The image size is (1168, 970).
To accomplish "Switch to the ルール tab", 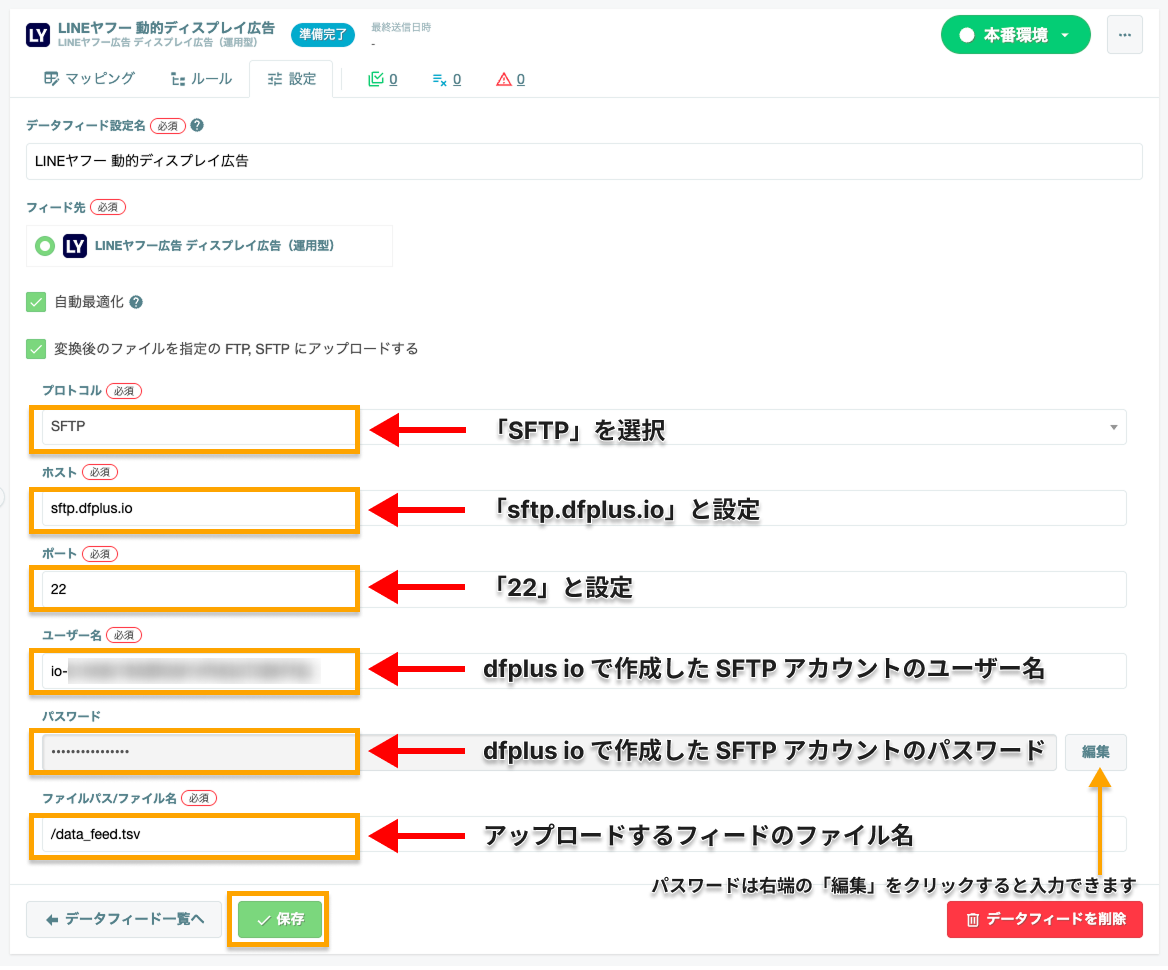I will [x=202, y=79].
